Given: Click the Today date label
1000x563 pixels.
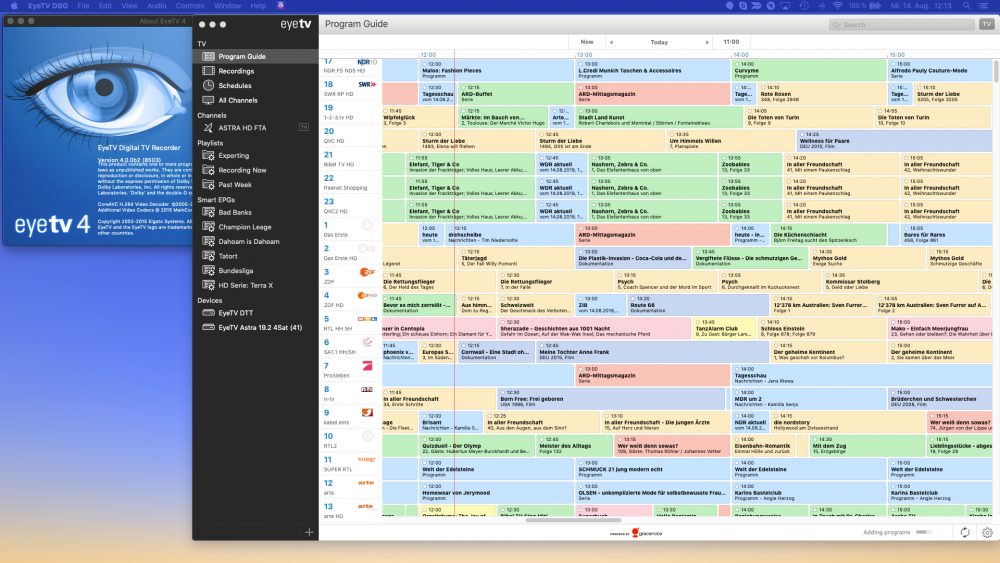Looking at the screenshot, I should [659, 42].
